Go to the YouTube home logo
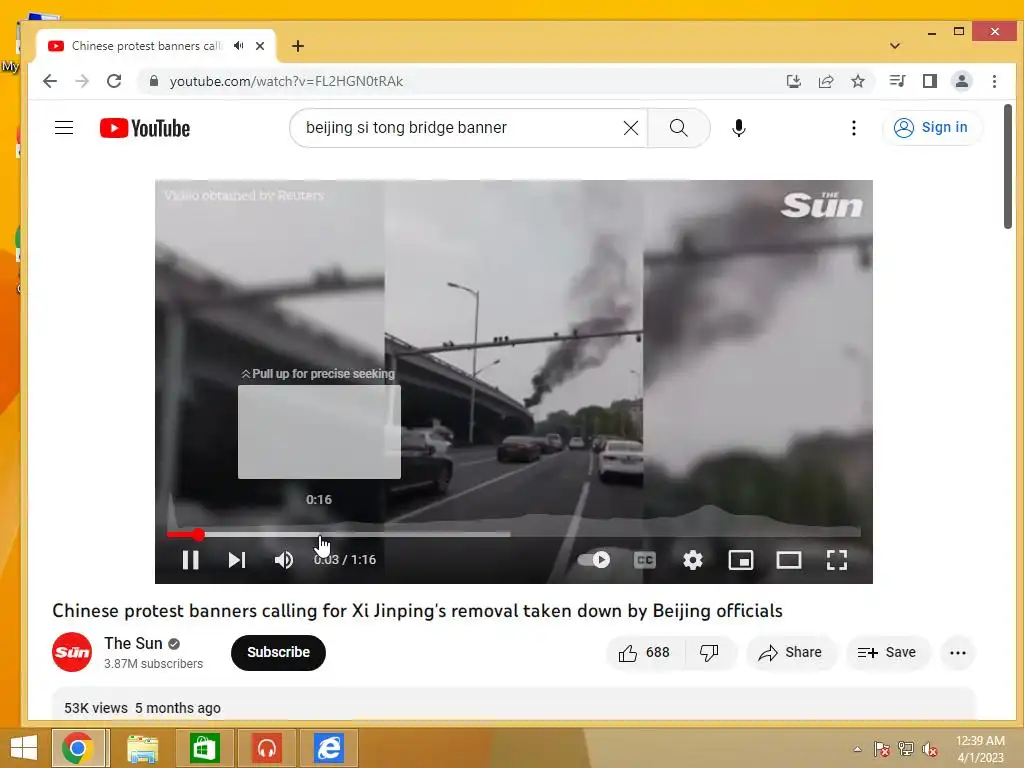The height and width of the screenshot is (768, 1024). (145, 128)
